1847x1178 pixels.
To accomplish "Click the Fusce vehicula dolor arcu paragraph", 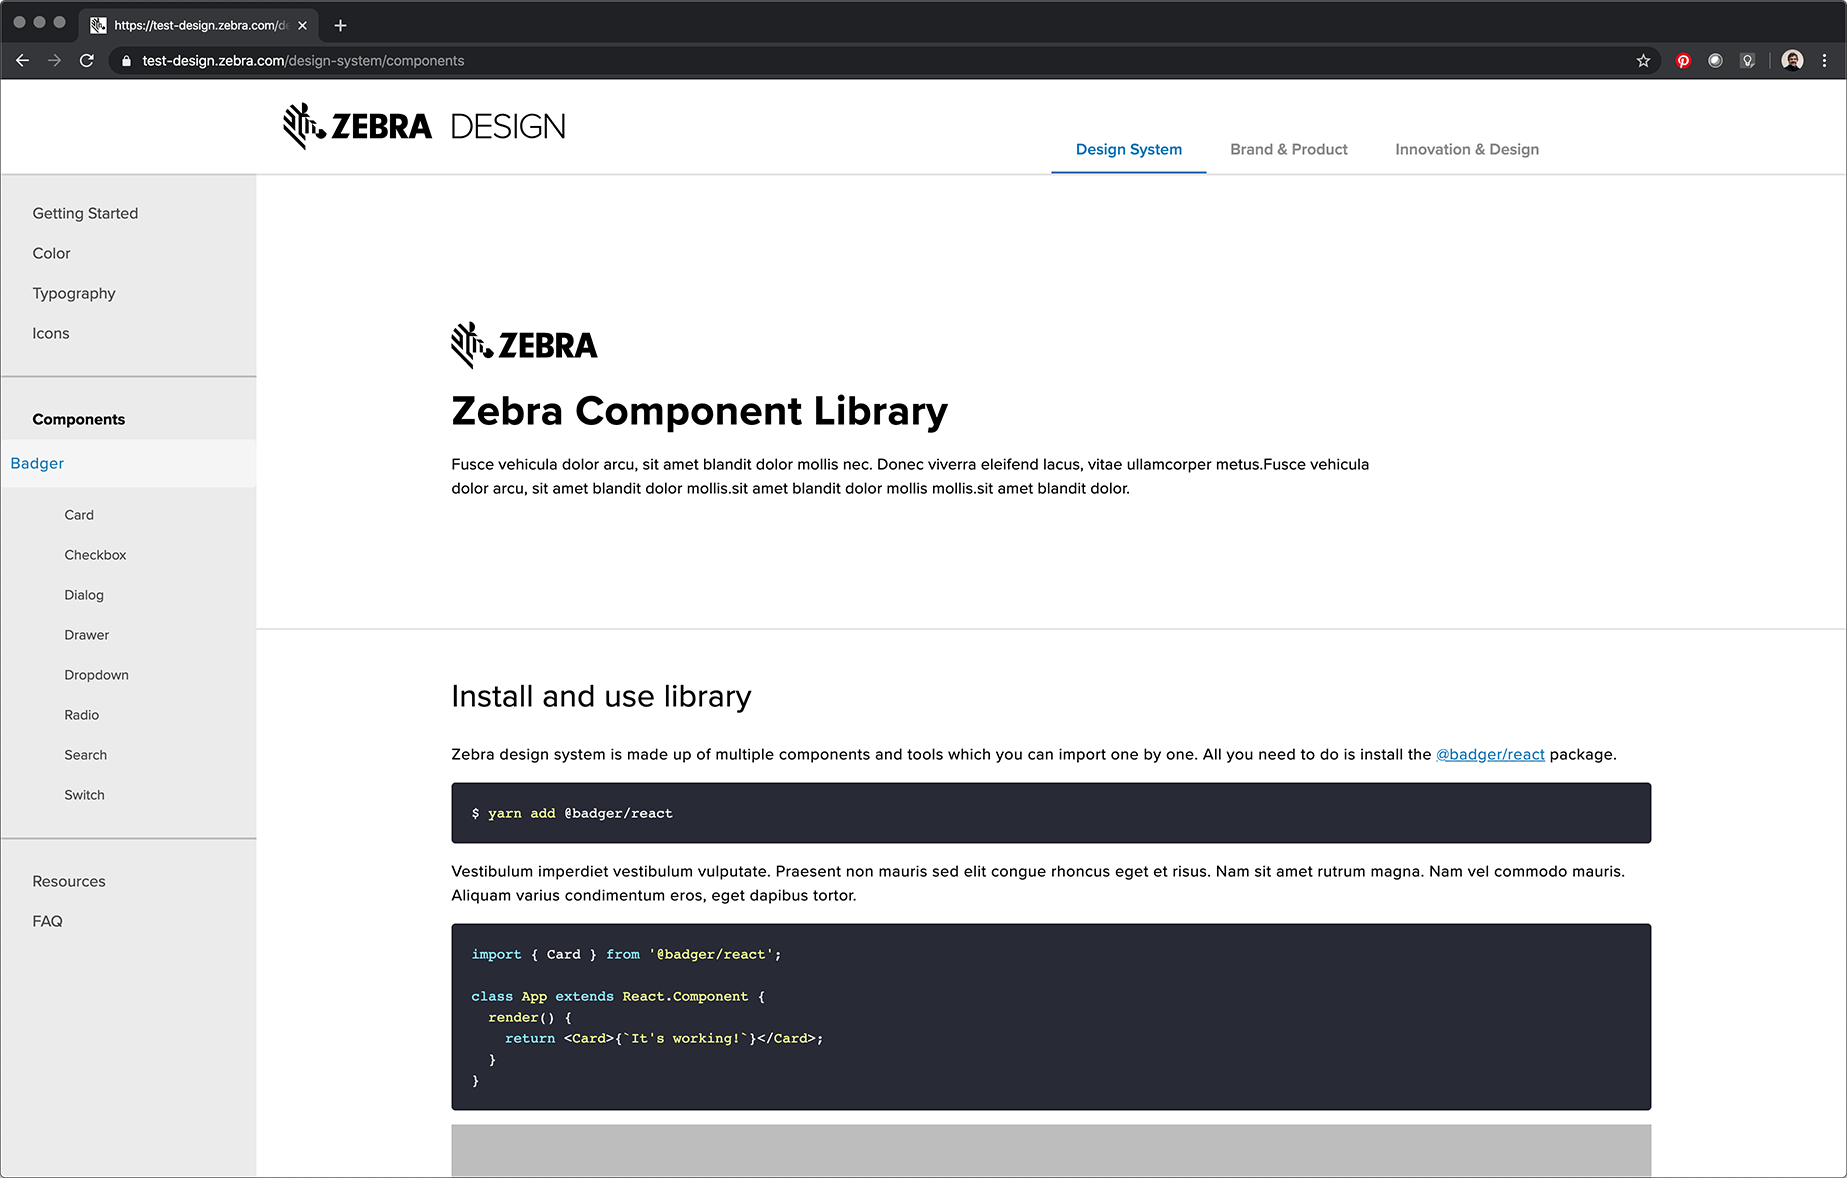I will 910,476.
